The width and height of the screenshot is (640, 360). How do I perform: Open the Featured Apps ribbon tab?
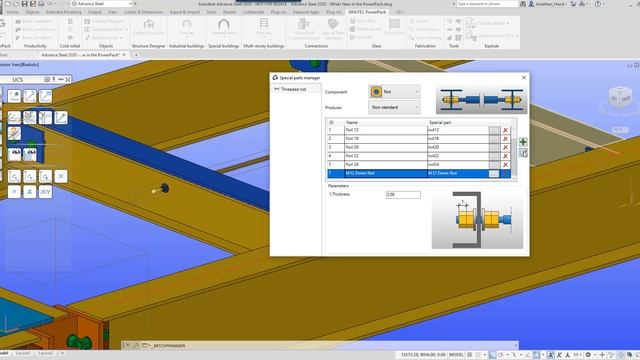point(306,12)
